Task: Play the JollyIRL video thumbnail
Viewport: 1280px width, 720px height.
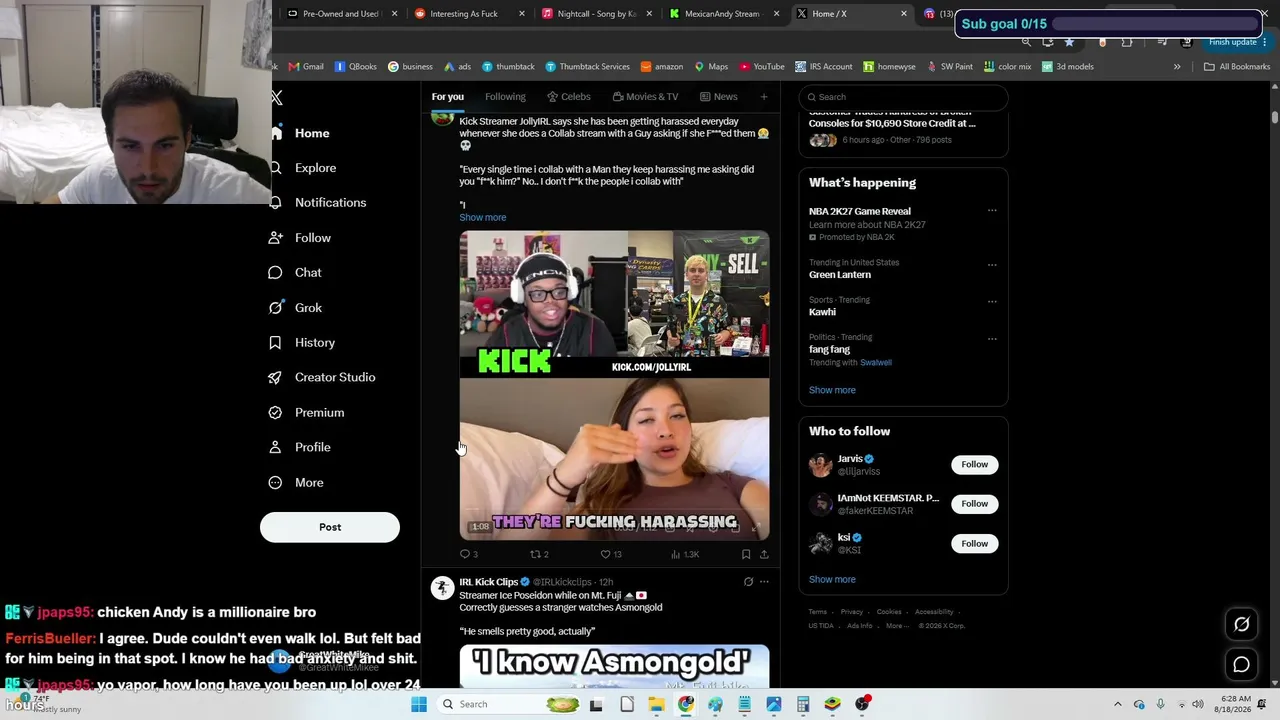Action: pyautogui.click(x=614, y=386)
